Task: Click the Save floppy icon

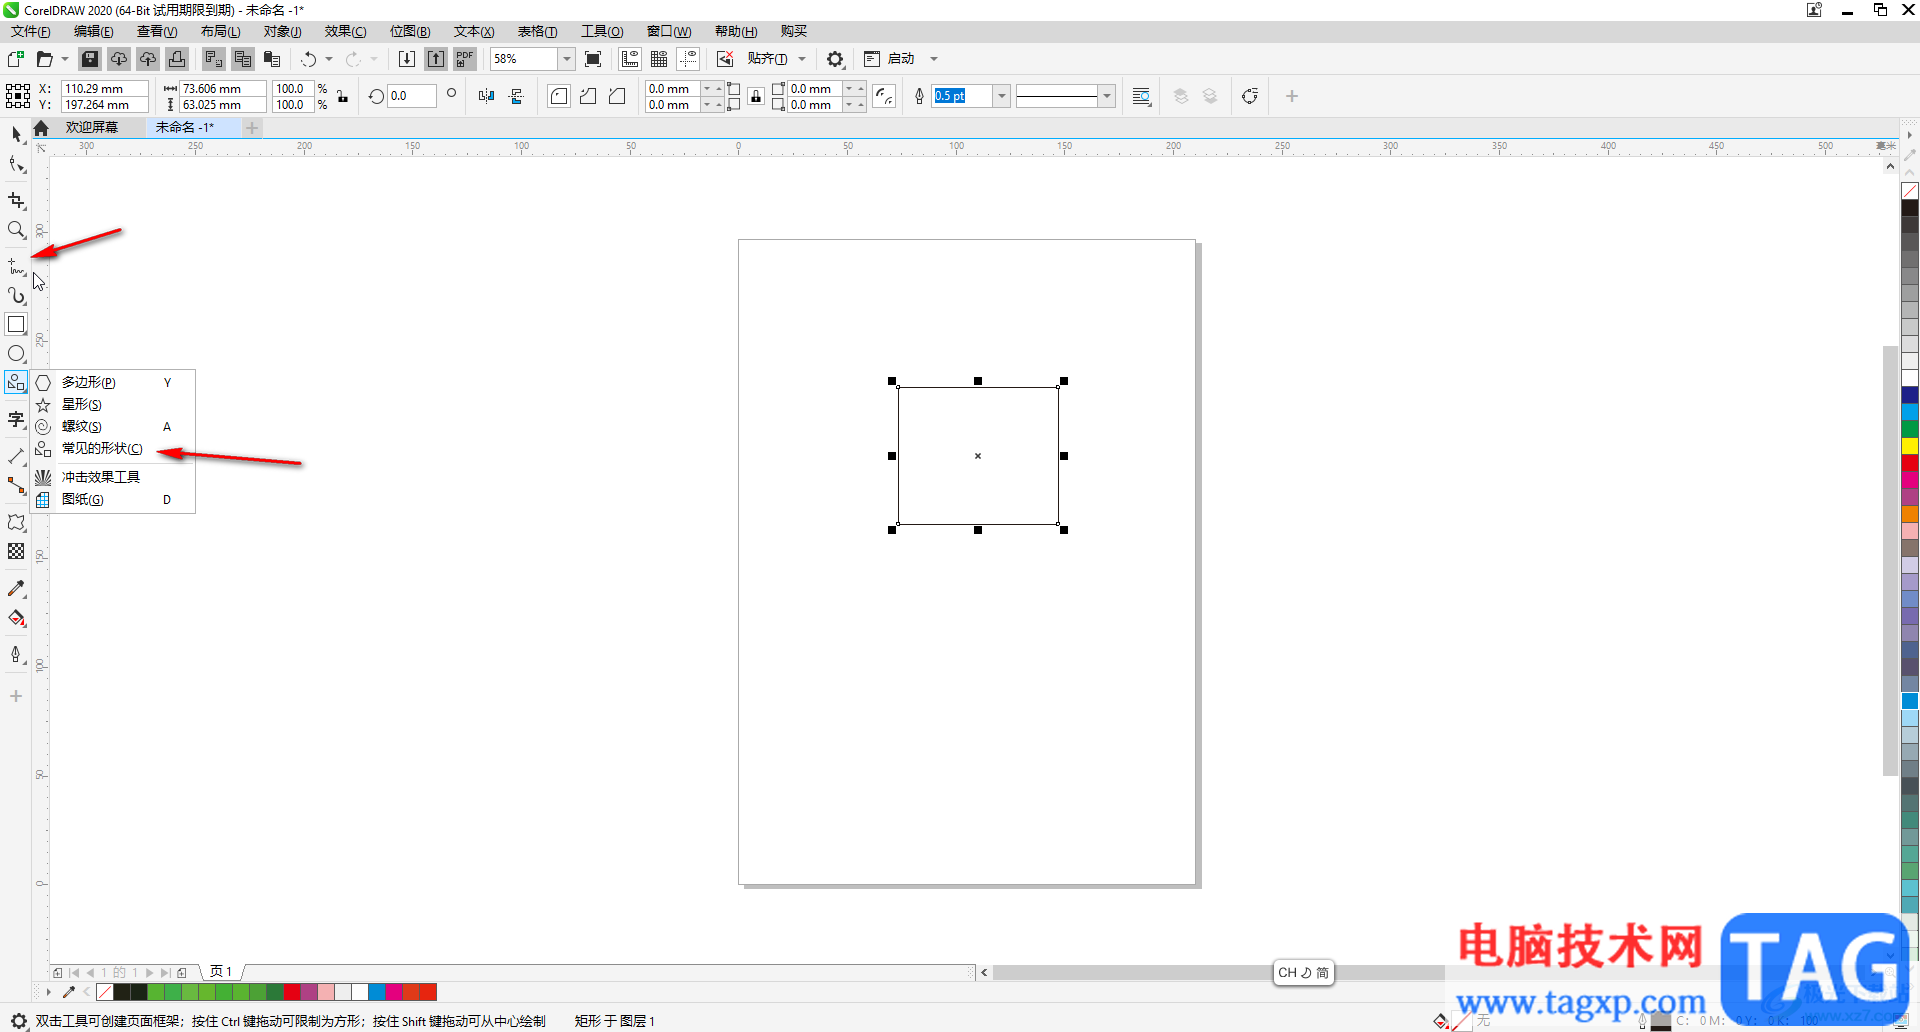Action: pyautogui.click(x=90, y=59)
